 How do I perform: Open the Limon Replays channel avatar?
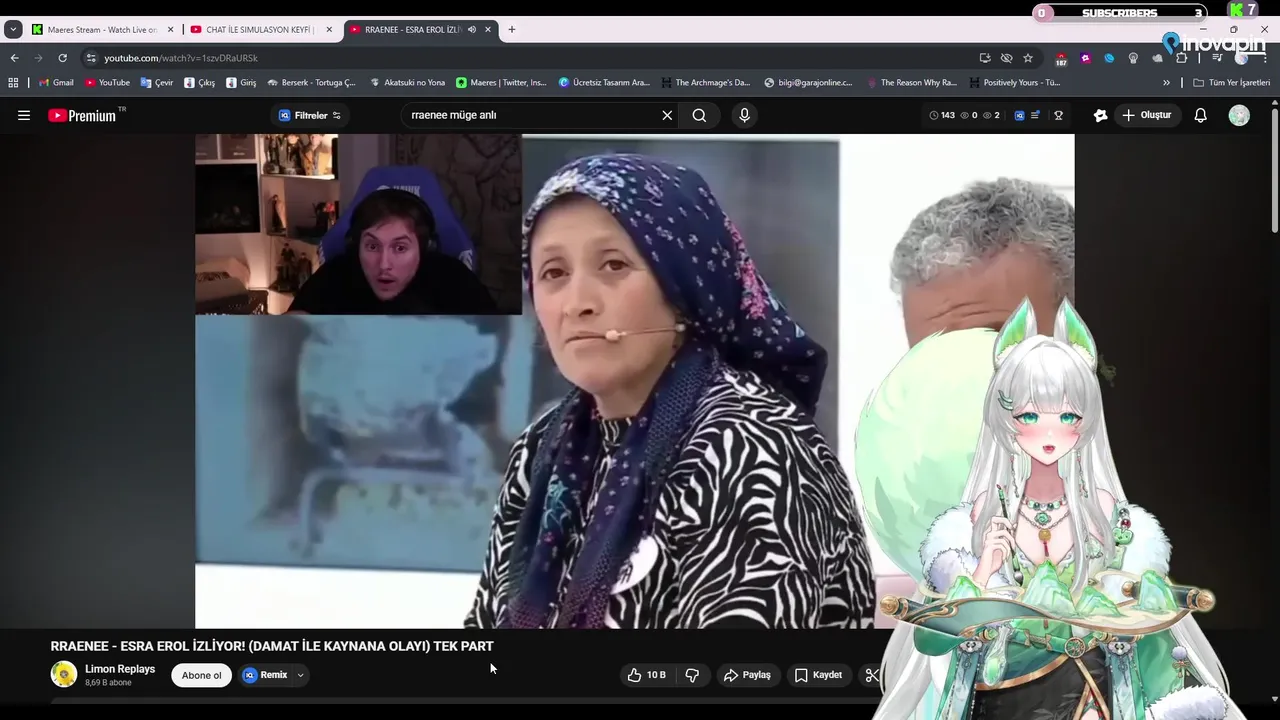64,674
